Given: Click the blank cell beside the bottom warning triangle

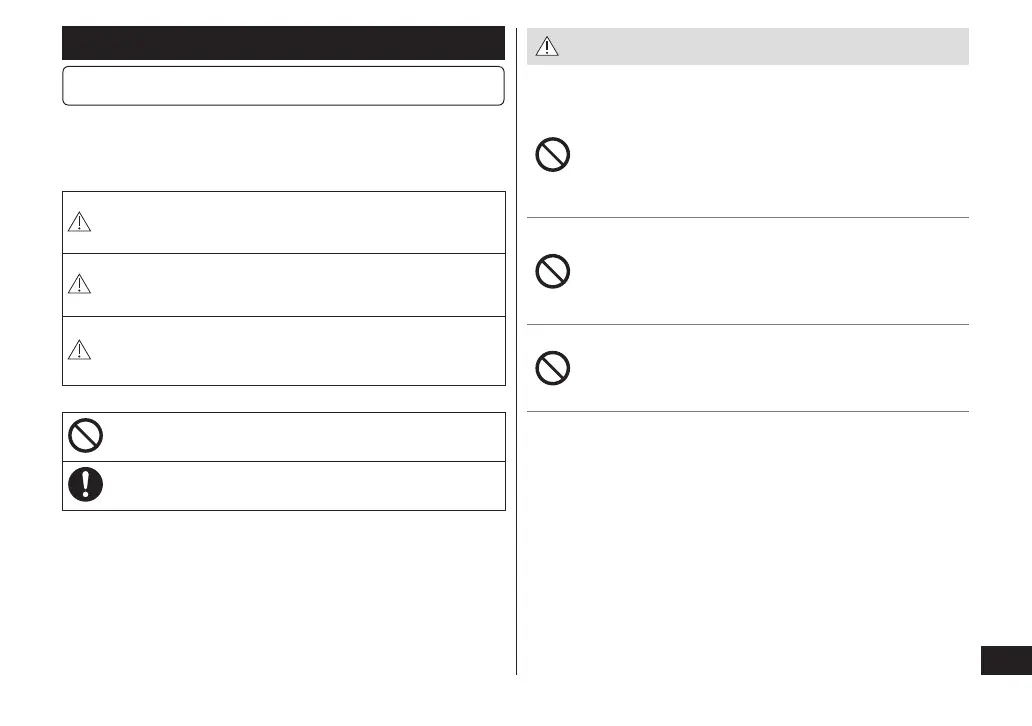Looking at the screenshot, I should point(300,350).
